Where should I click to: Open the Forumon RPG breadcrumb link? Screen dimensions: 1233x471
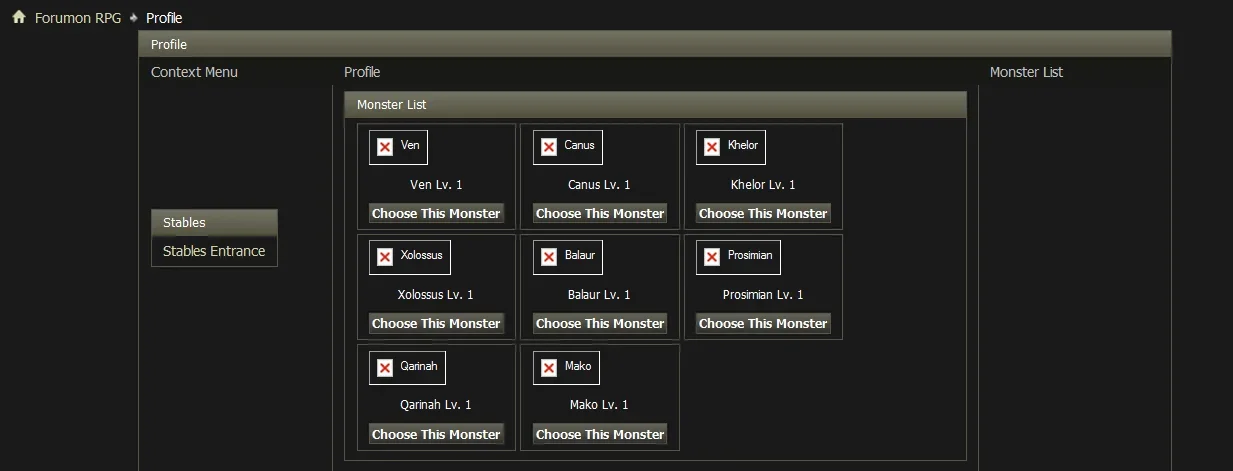[78, 18]
